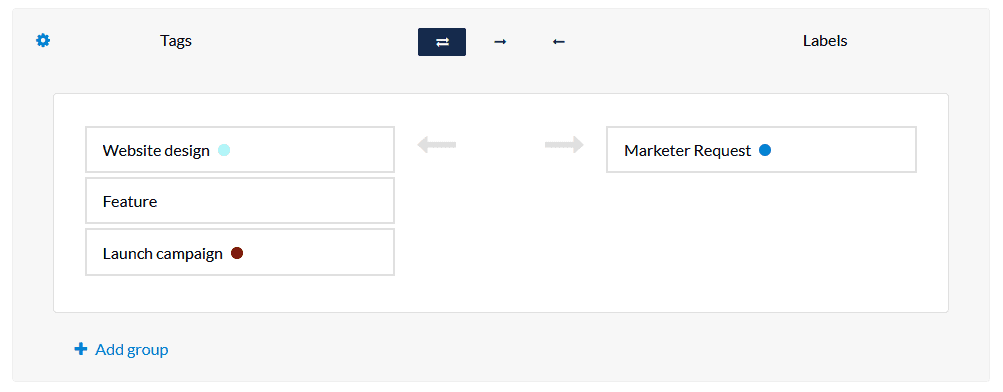
Task: Switch to Tags-to-Labels right arrow direction
Action: (x=500, y=42)
